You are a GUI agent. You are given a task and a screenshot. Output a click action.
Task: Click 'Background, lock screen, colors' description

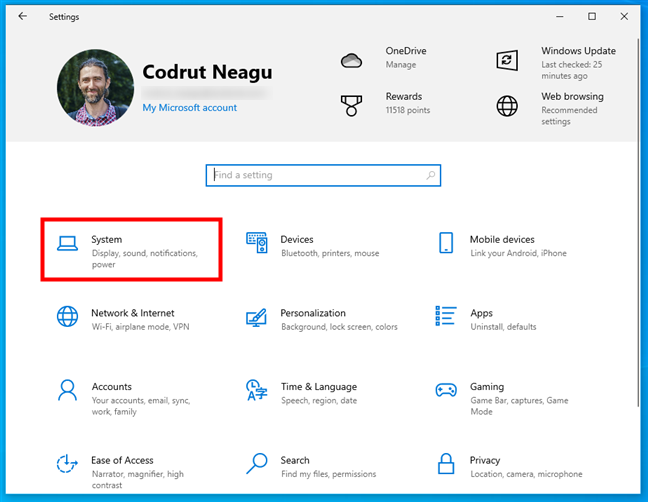point(339,327)
